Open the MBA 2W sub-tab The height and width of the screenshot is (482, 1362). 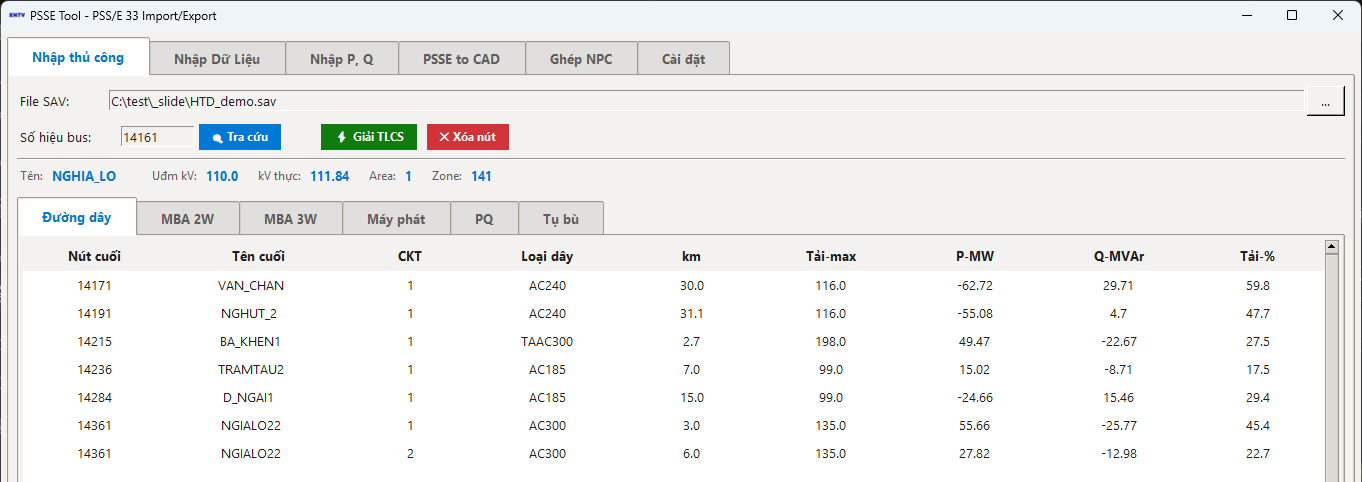(x=187, y=219)
